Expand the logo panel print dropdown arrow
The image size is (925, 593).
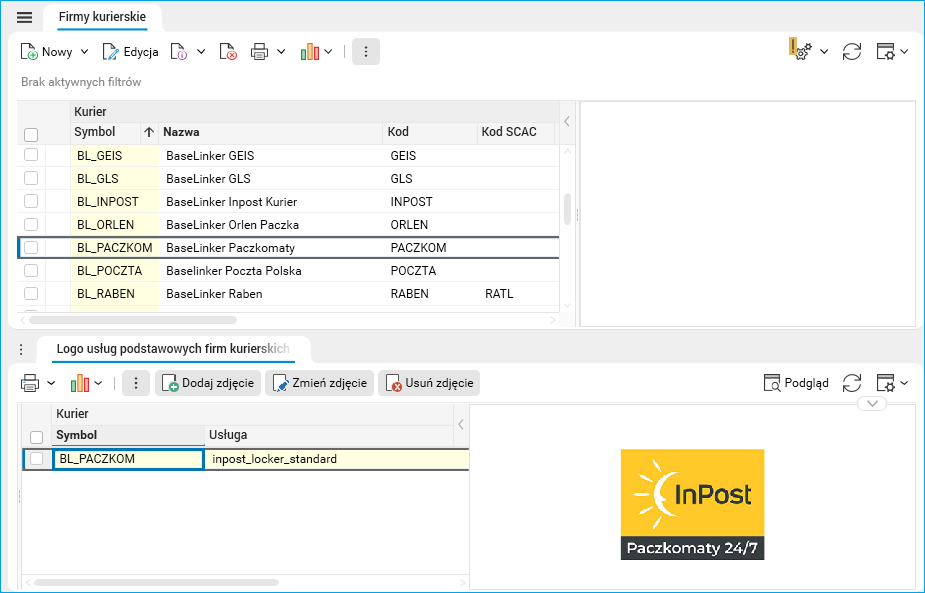51,383
